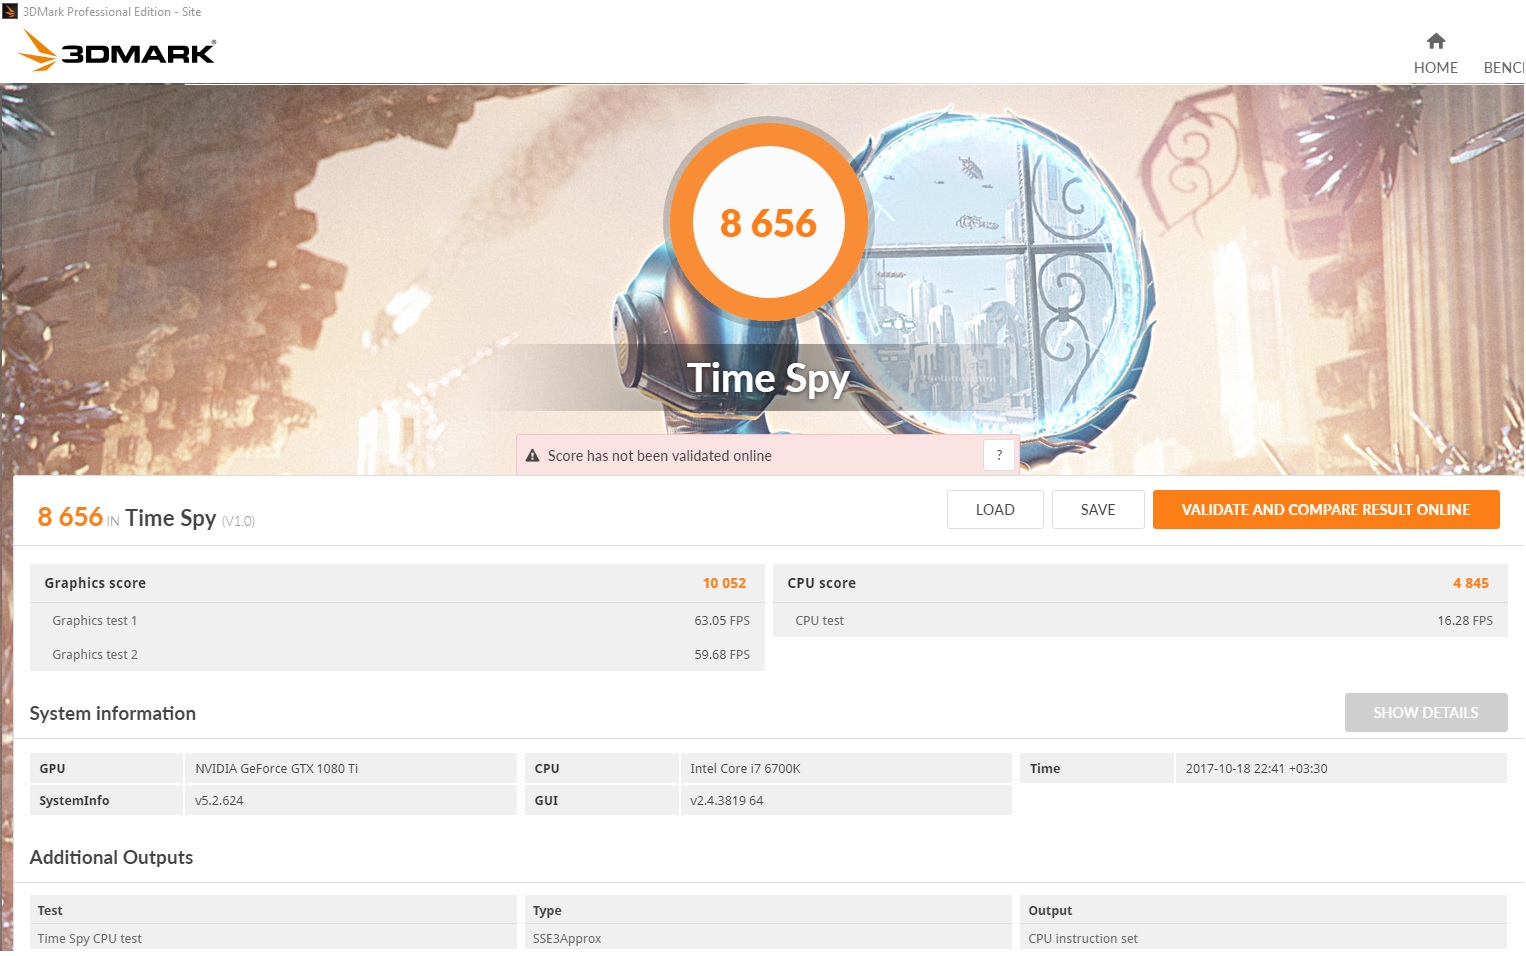The width and height of the screenshot is (1526, 956).
Task: Click the Intel Core i7 6700K cell
Action: click(x=846, y=768)
